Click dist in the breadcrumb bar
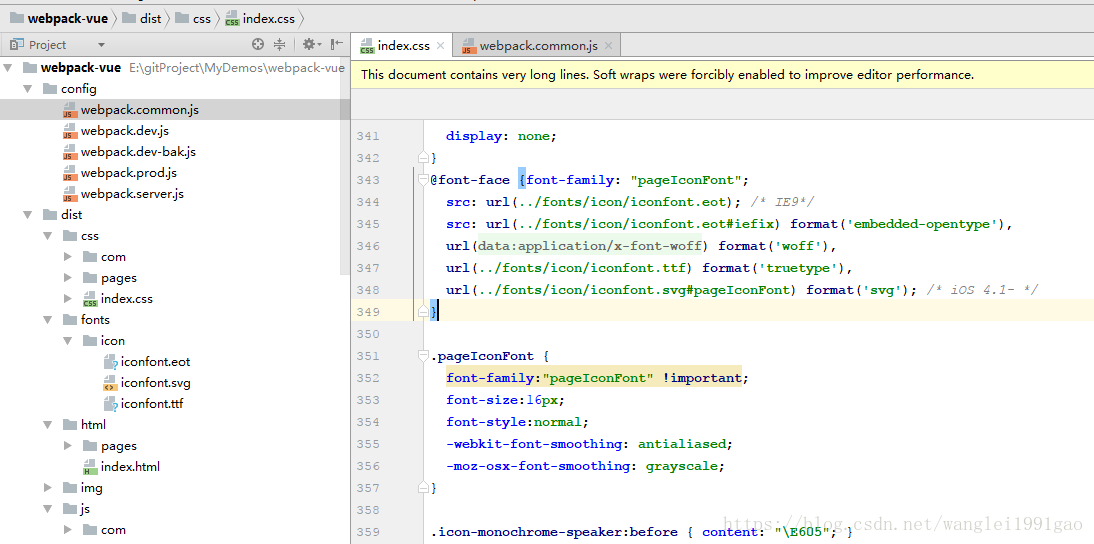The height and width of the screenshot is (544, 1094). (x=142, y=19)
